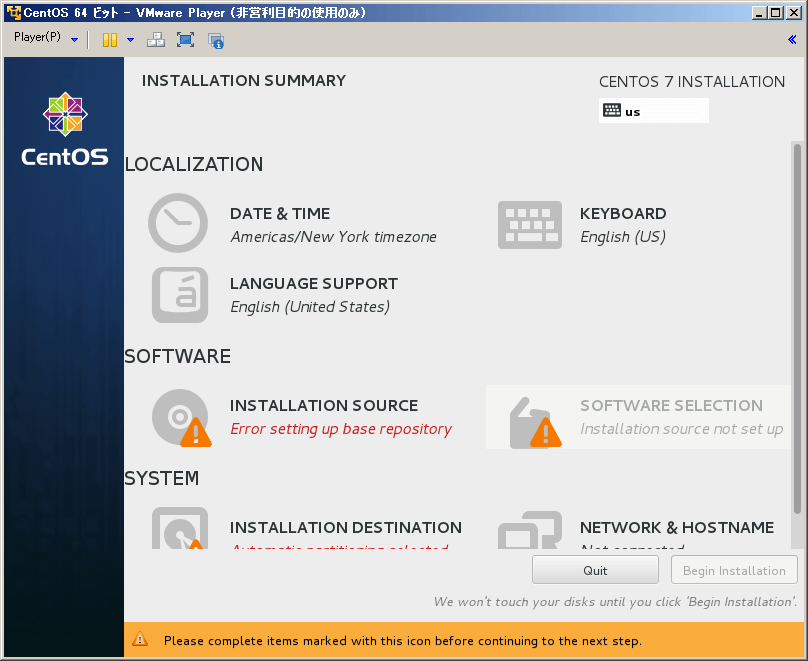Click the warning icon in the orange bar
Viewport: 808px width, 661px height.
(x=140, y=640)
